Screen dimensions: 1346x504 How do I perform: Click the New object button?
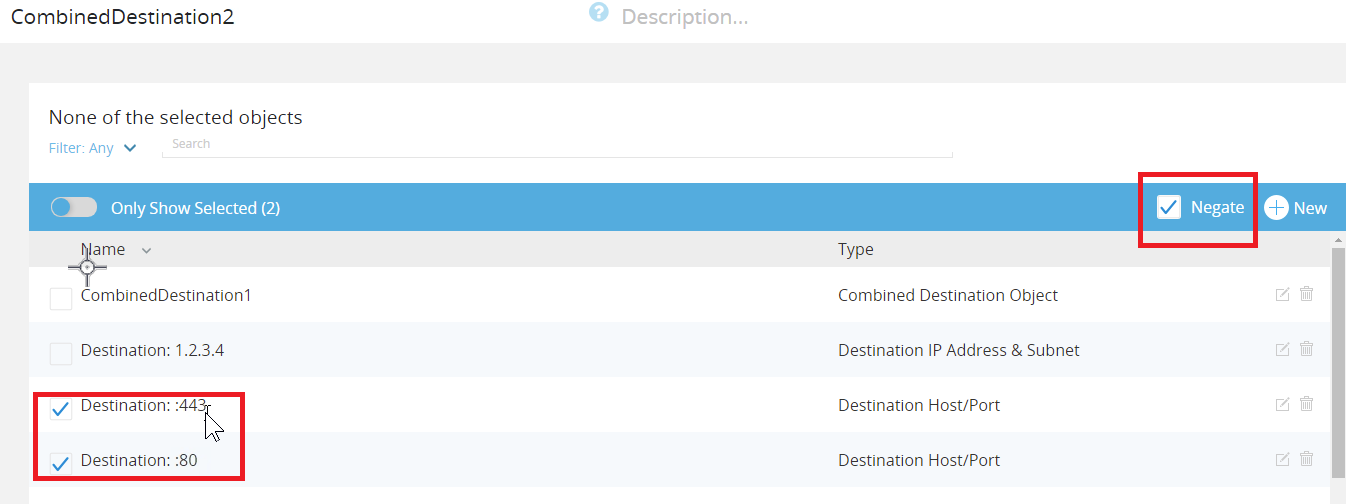pos(1296,207)
